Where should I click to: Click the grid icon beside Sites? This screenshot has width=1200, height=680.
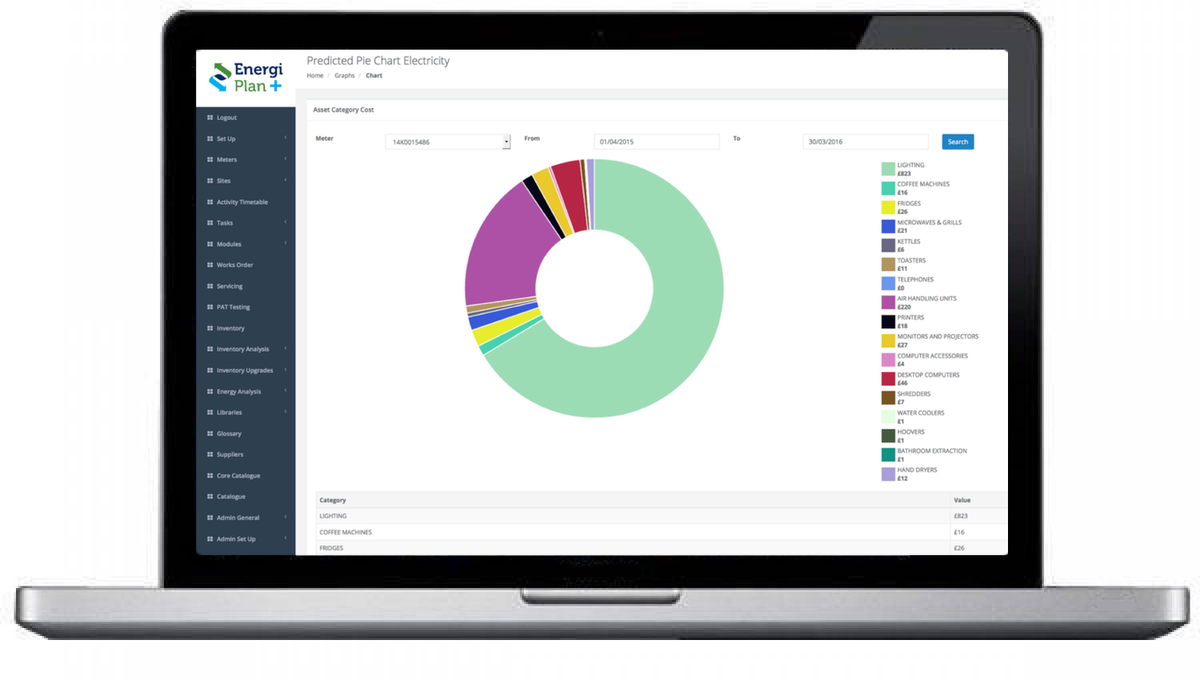click(210, 181)
